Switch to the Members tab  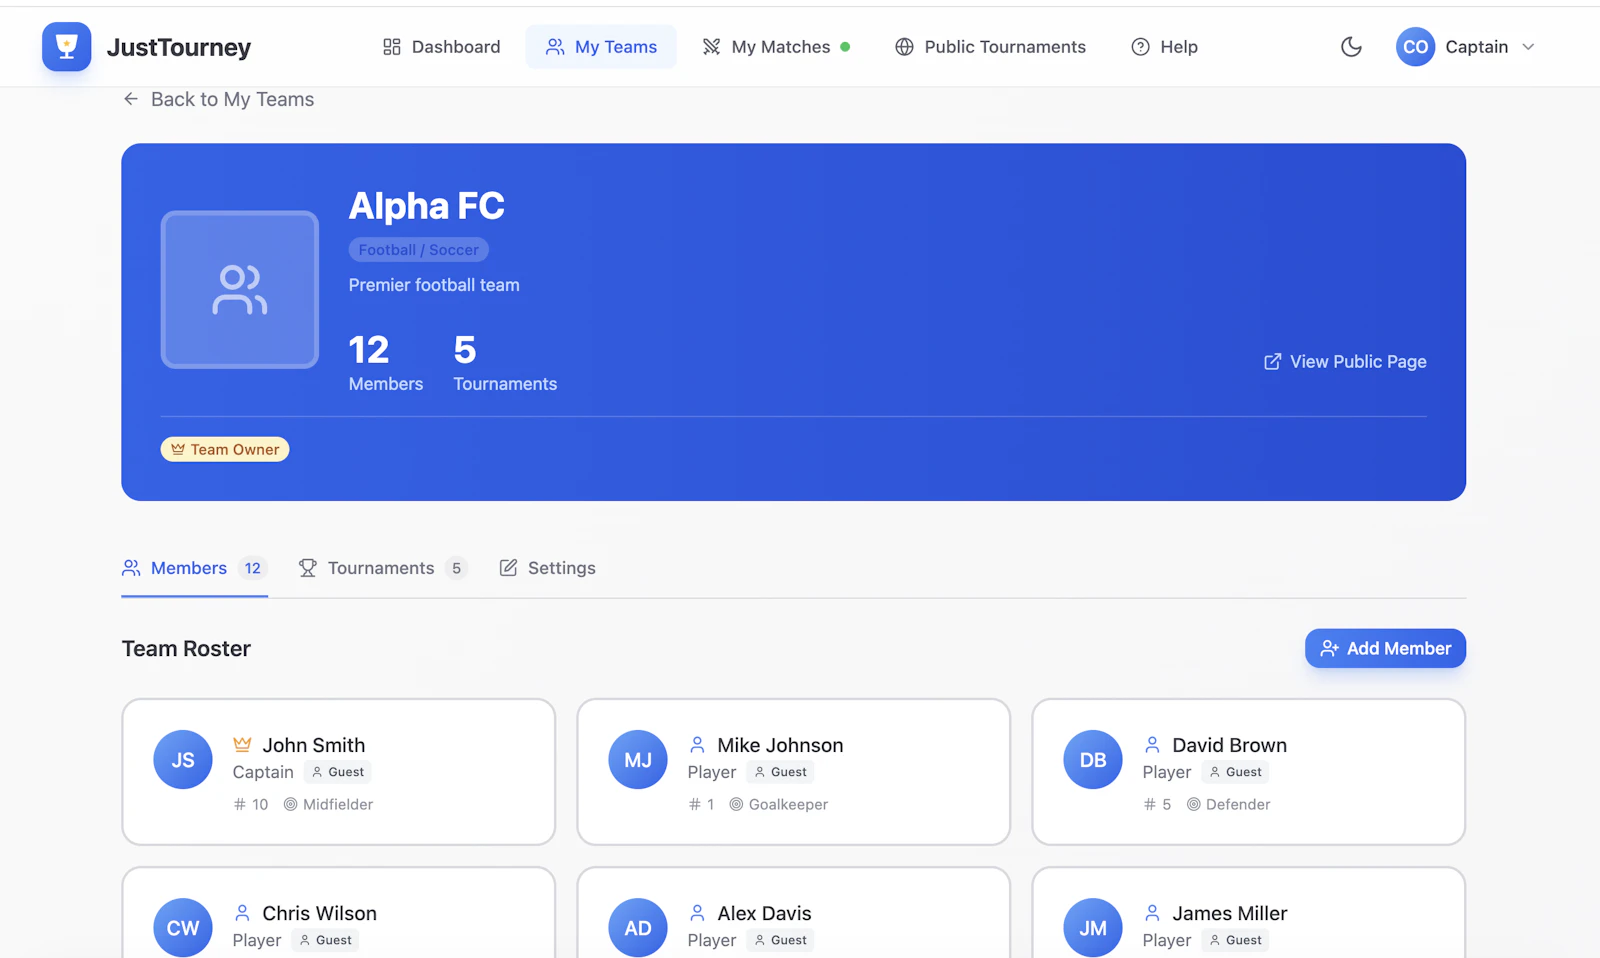coord(194,568)
